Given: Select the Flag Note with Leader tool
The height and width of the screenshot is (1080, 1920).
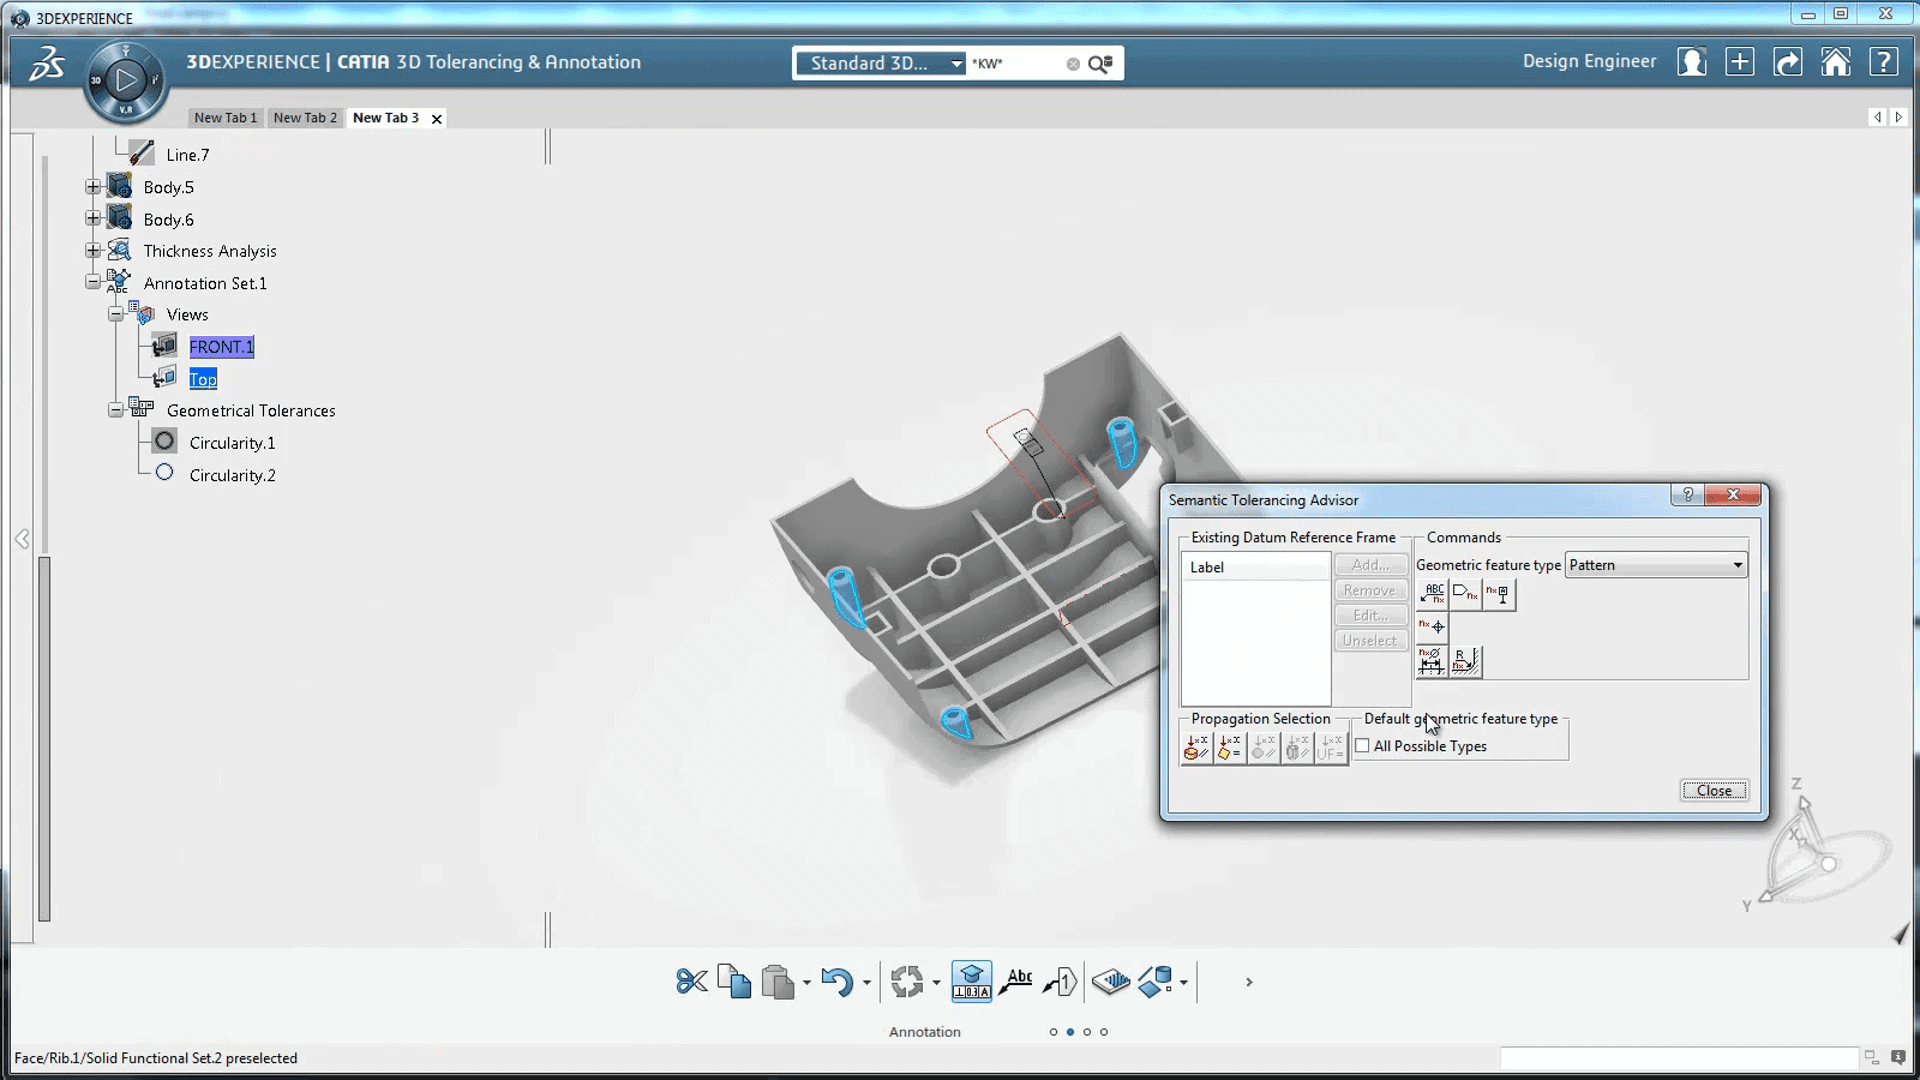Looking at the screenshot, I should (1060, 981).
